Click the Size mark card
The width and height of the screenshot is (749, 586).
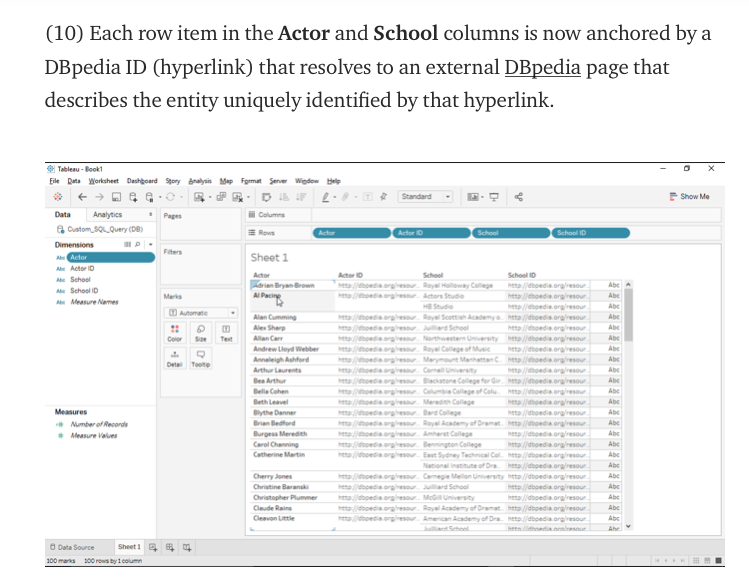201,333
